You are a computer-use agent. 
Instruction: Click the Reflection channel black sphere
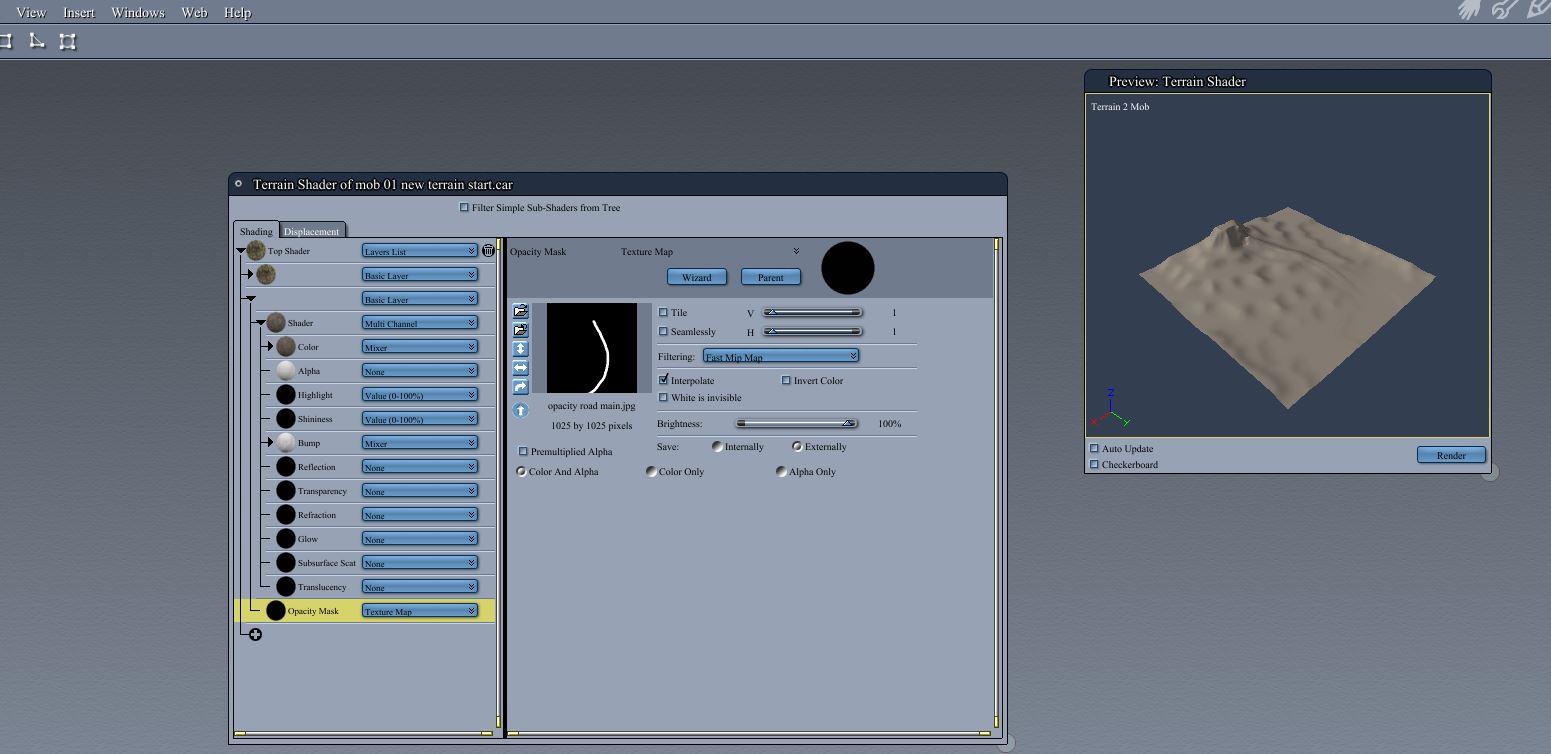point(286,467)
